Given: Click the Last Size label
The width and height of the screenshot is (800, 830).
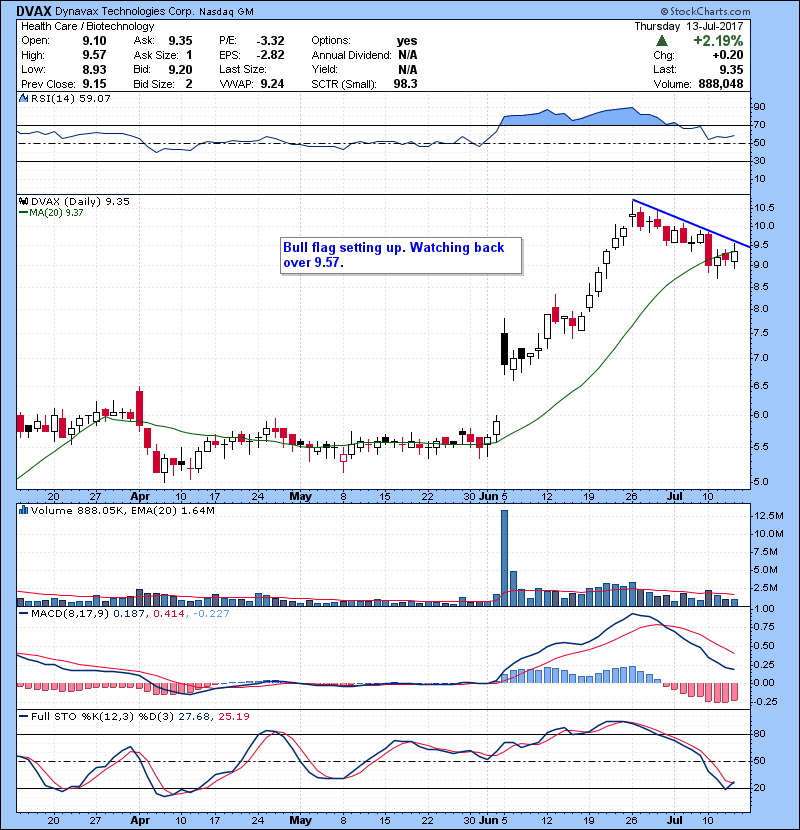Looking at the screenshot, I should [x=242, y=69].
